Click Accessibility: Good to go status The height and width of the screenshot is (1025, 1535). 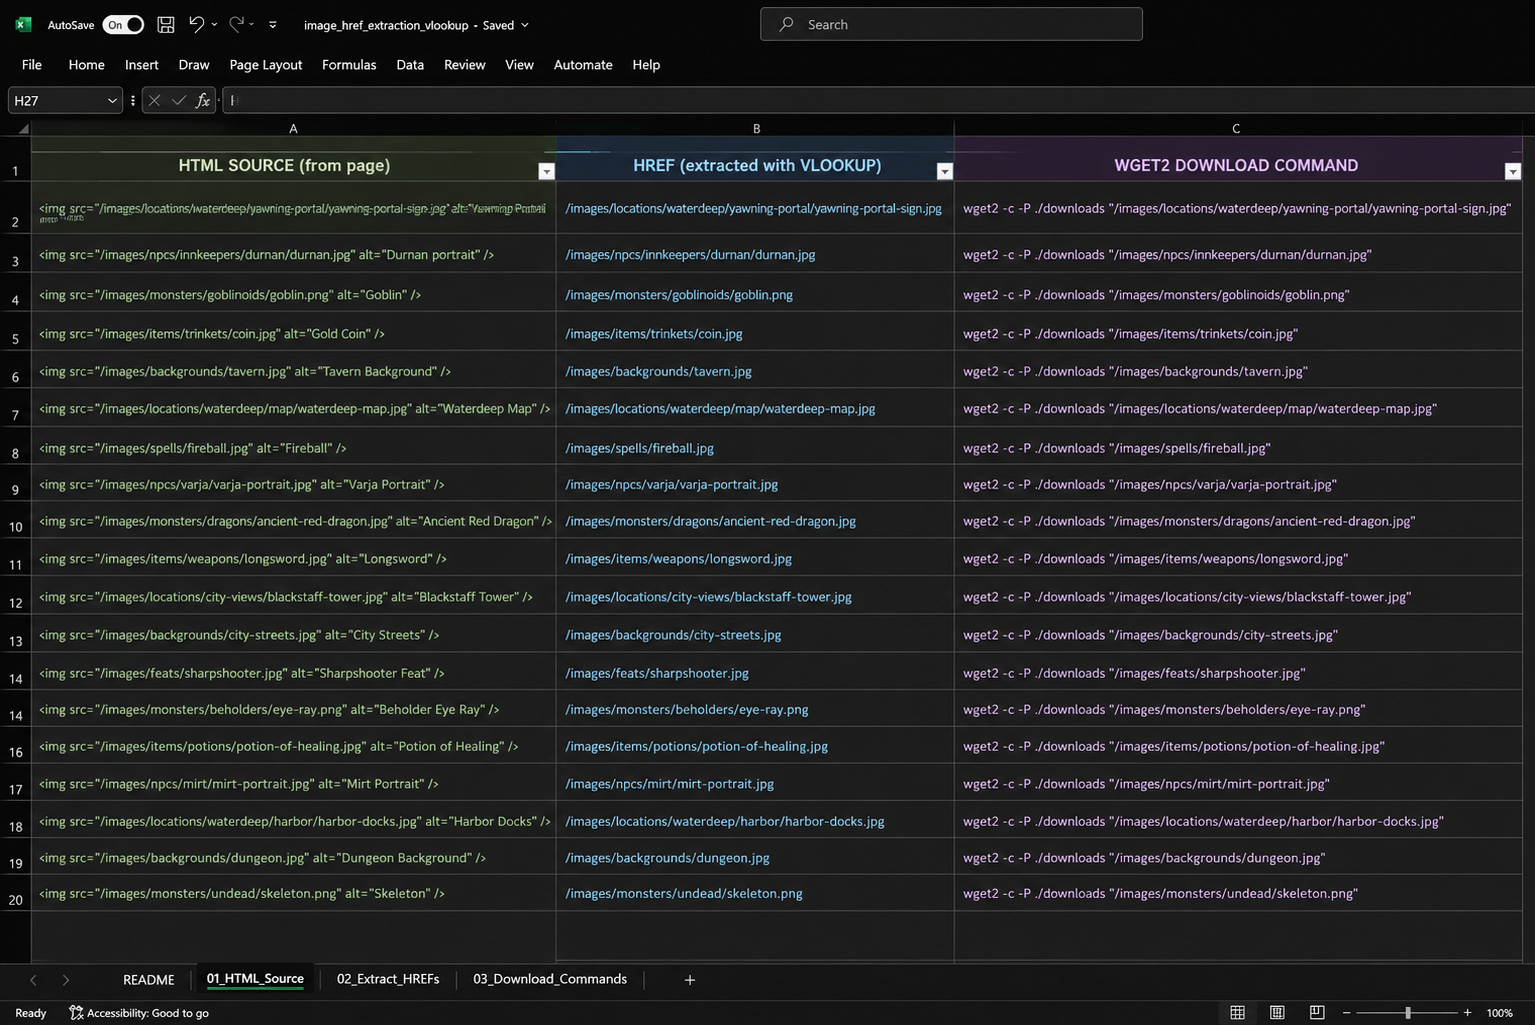tap(139, 1013)
